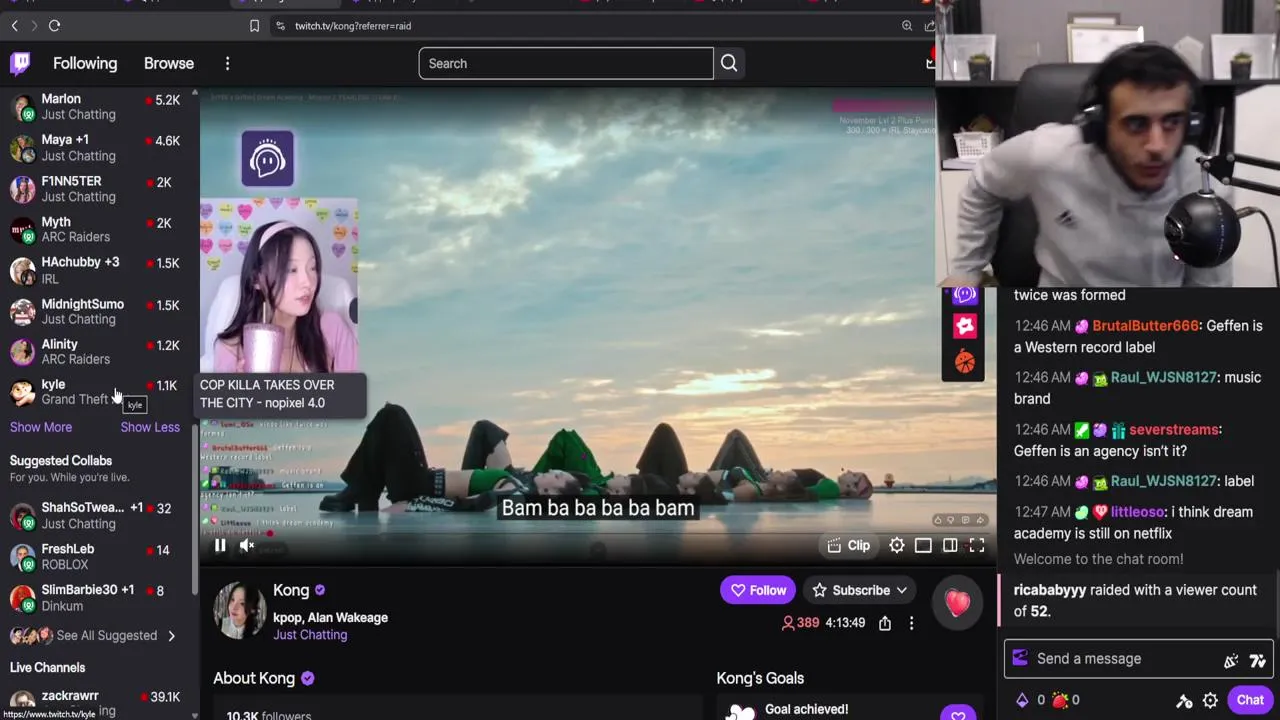1280x720 pixels.
Task: Click severstreams username in chat
Action: pos(1174,430)
